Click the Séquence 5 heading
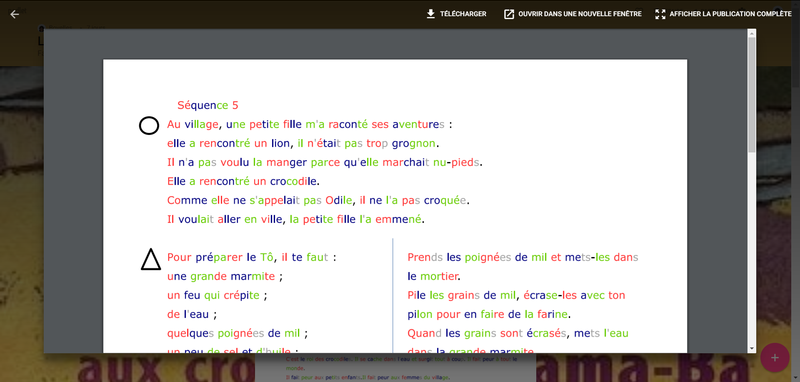This screenshot has height=382, width=800. (x=208, y=106)
